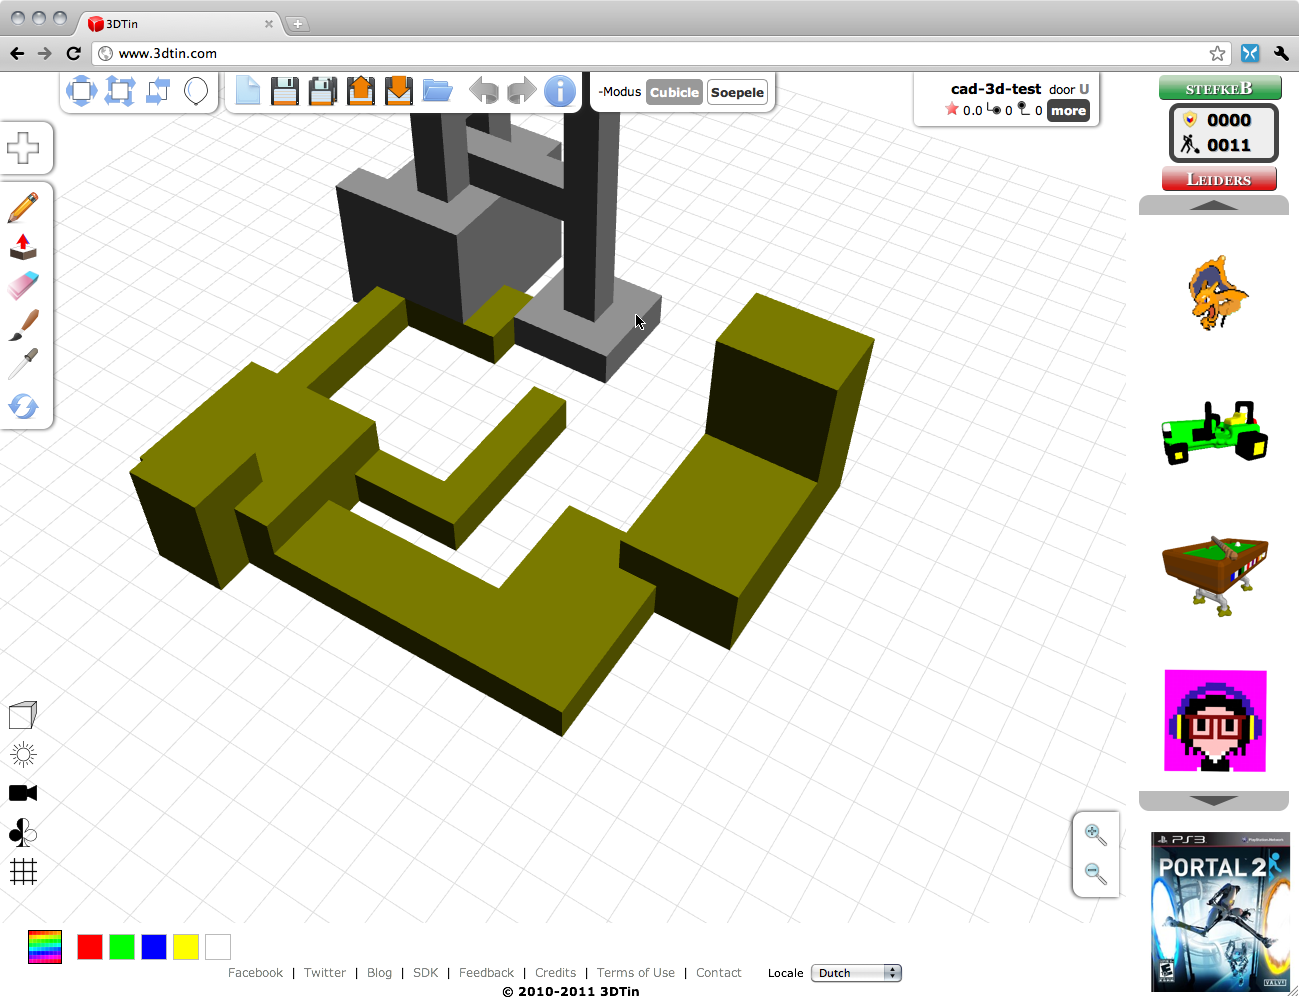Click the resize frame tool icon

(x=120, y=91)
